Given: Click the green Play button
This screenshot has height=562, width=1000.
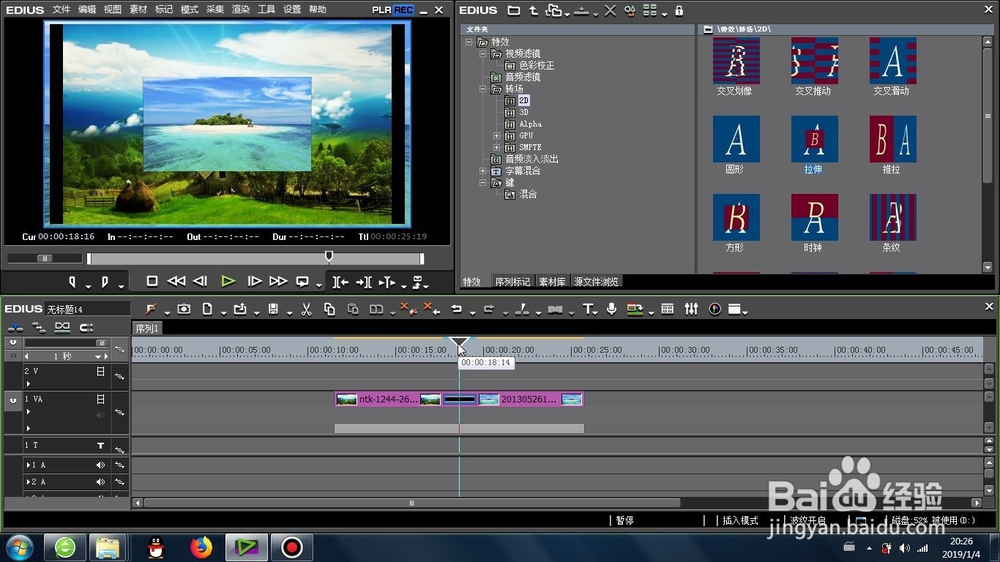Looking at the screenshot, I should tap(228, 281).
